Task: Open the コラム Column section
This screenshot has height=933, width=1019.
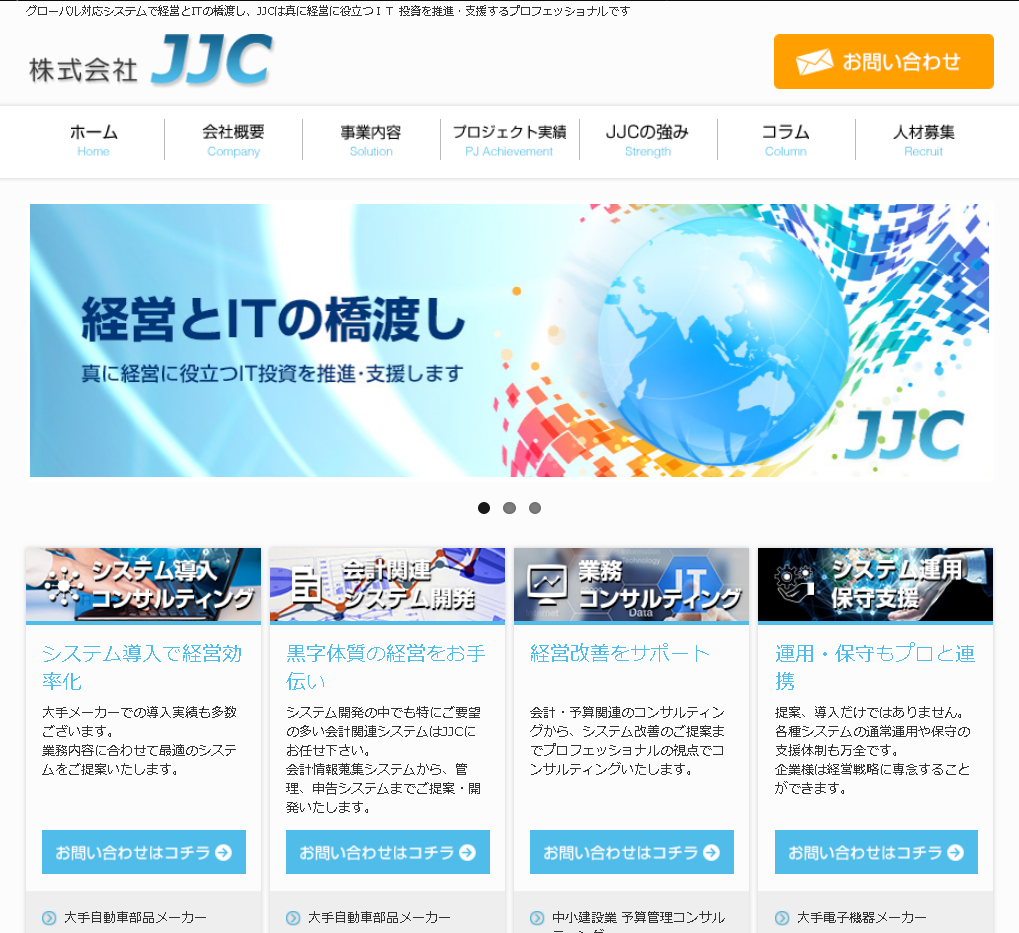Action: point(785,140)
